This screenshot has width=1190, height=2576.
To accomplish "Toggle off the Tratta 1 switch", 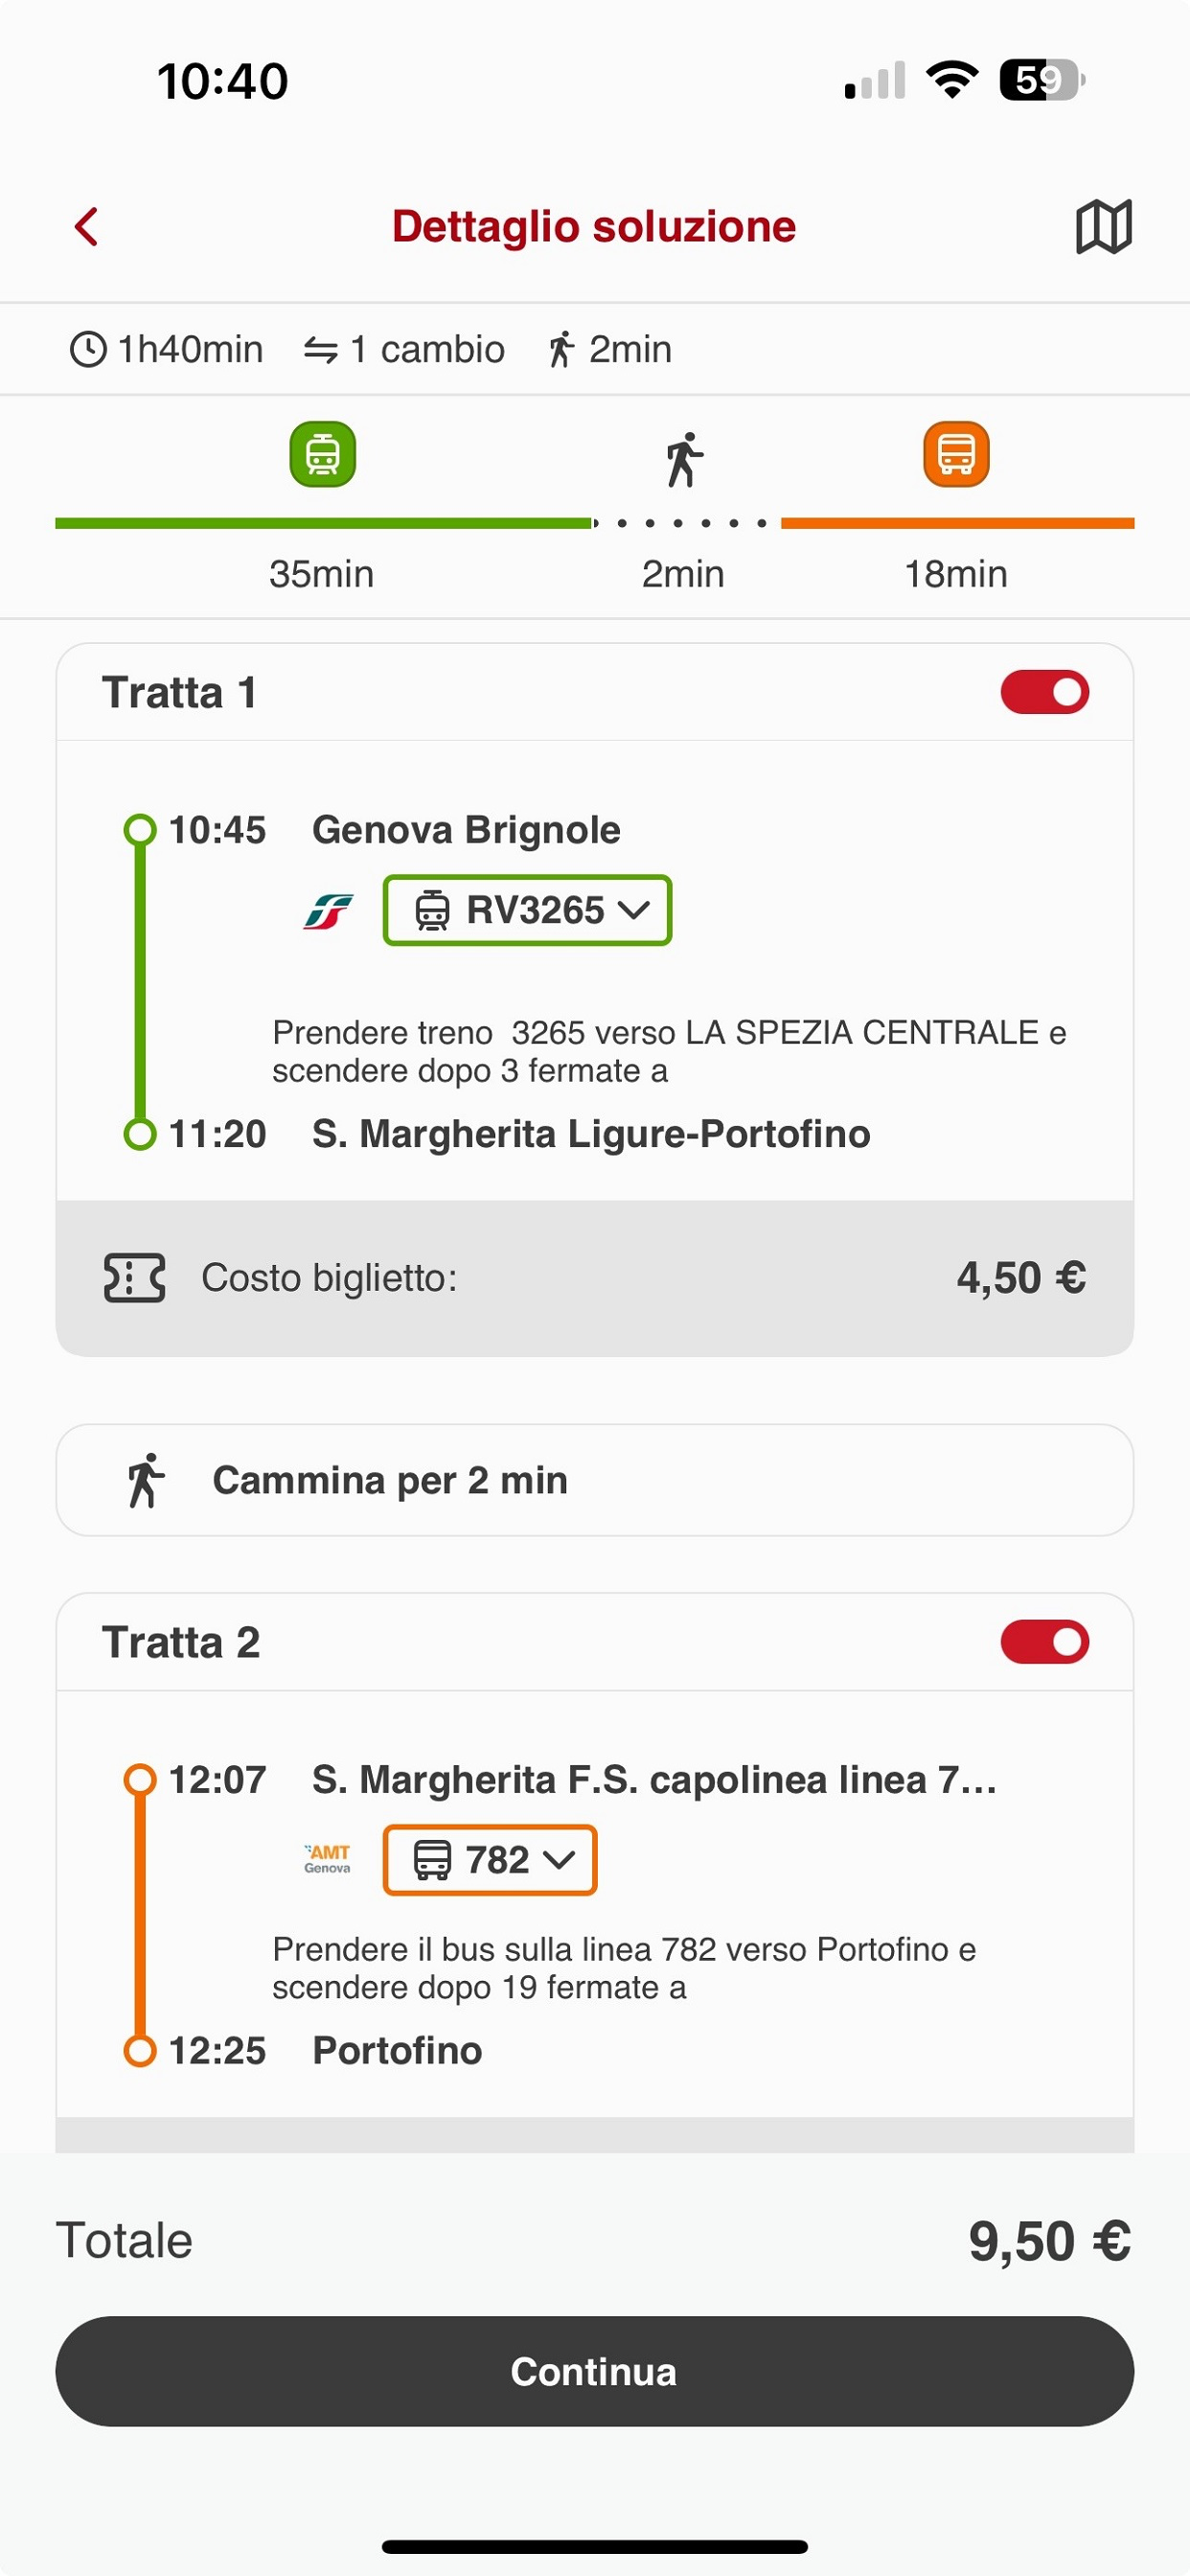I will coord(1044,692).
